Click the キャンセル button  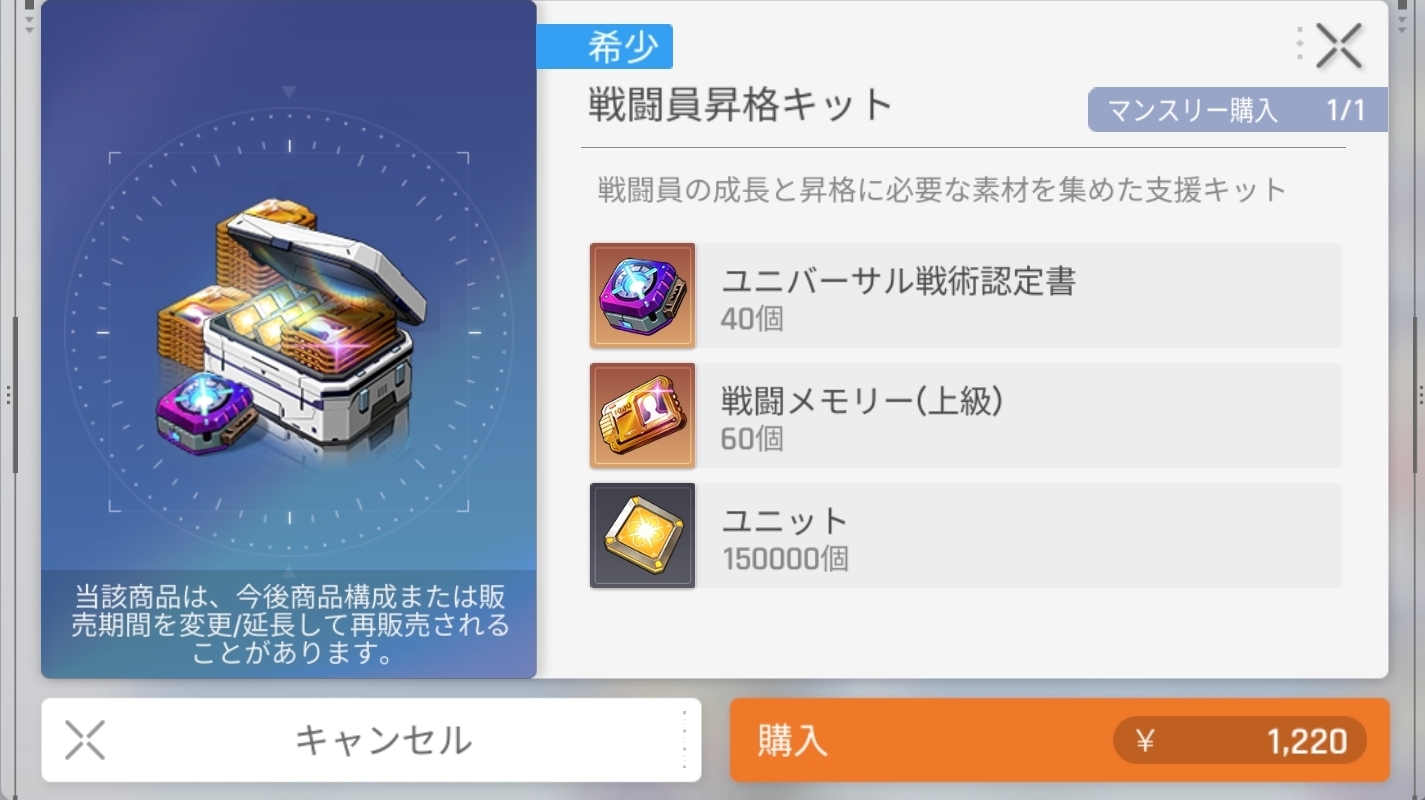(x=371, y=740)
